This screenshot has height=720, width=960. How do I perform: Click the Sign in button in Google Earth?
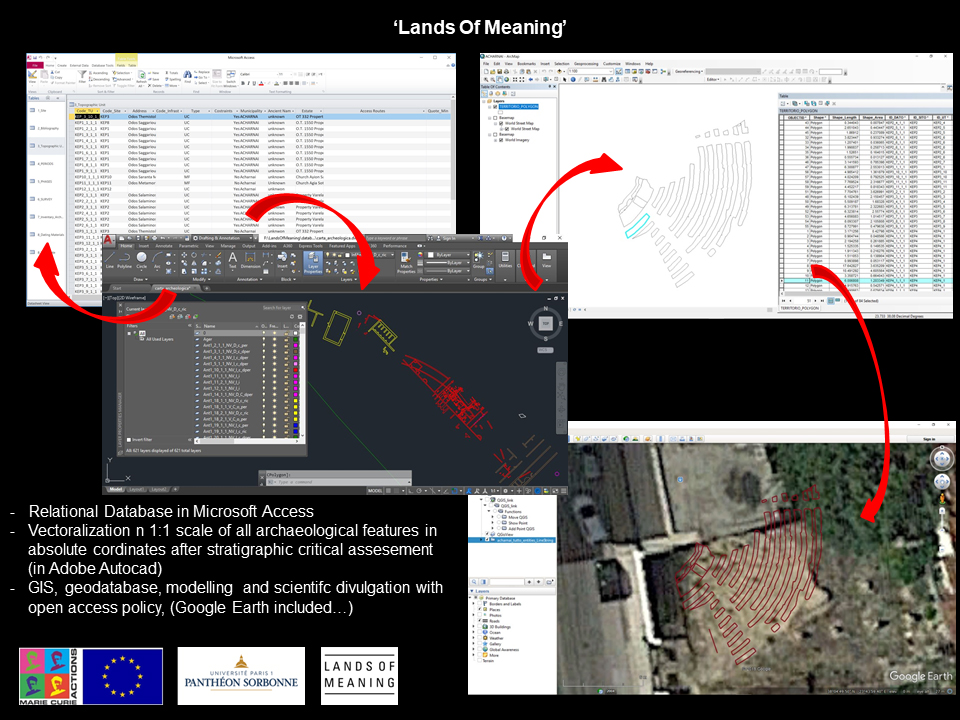(x=928, y=438)
